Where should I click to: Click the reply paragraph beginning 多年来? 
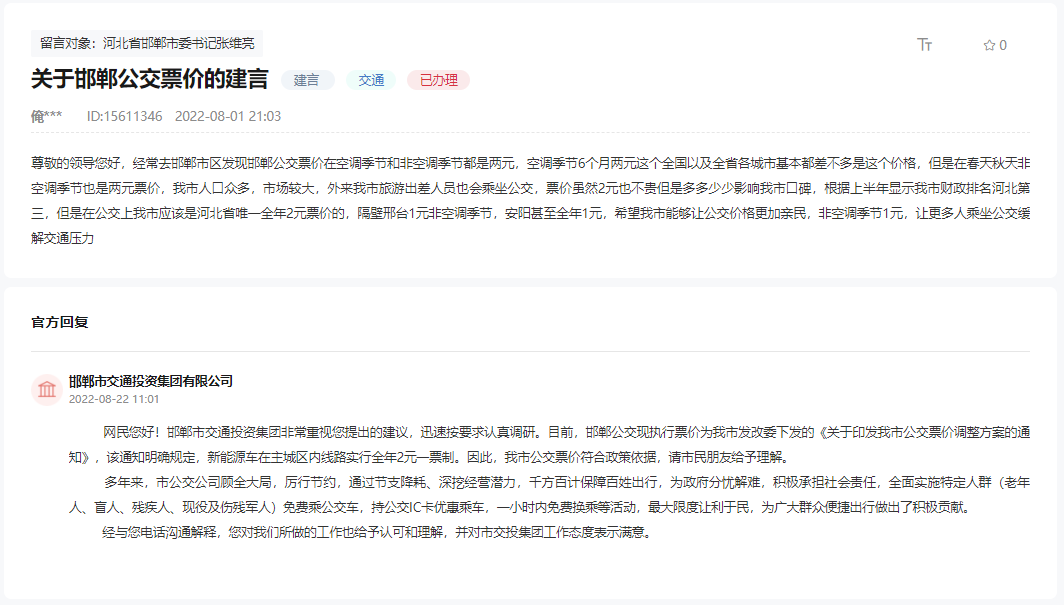tap(550, 494)
